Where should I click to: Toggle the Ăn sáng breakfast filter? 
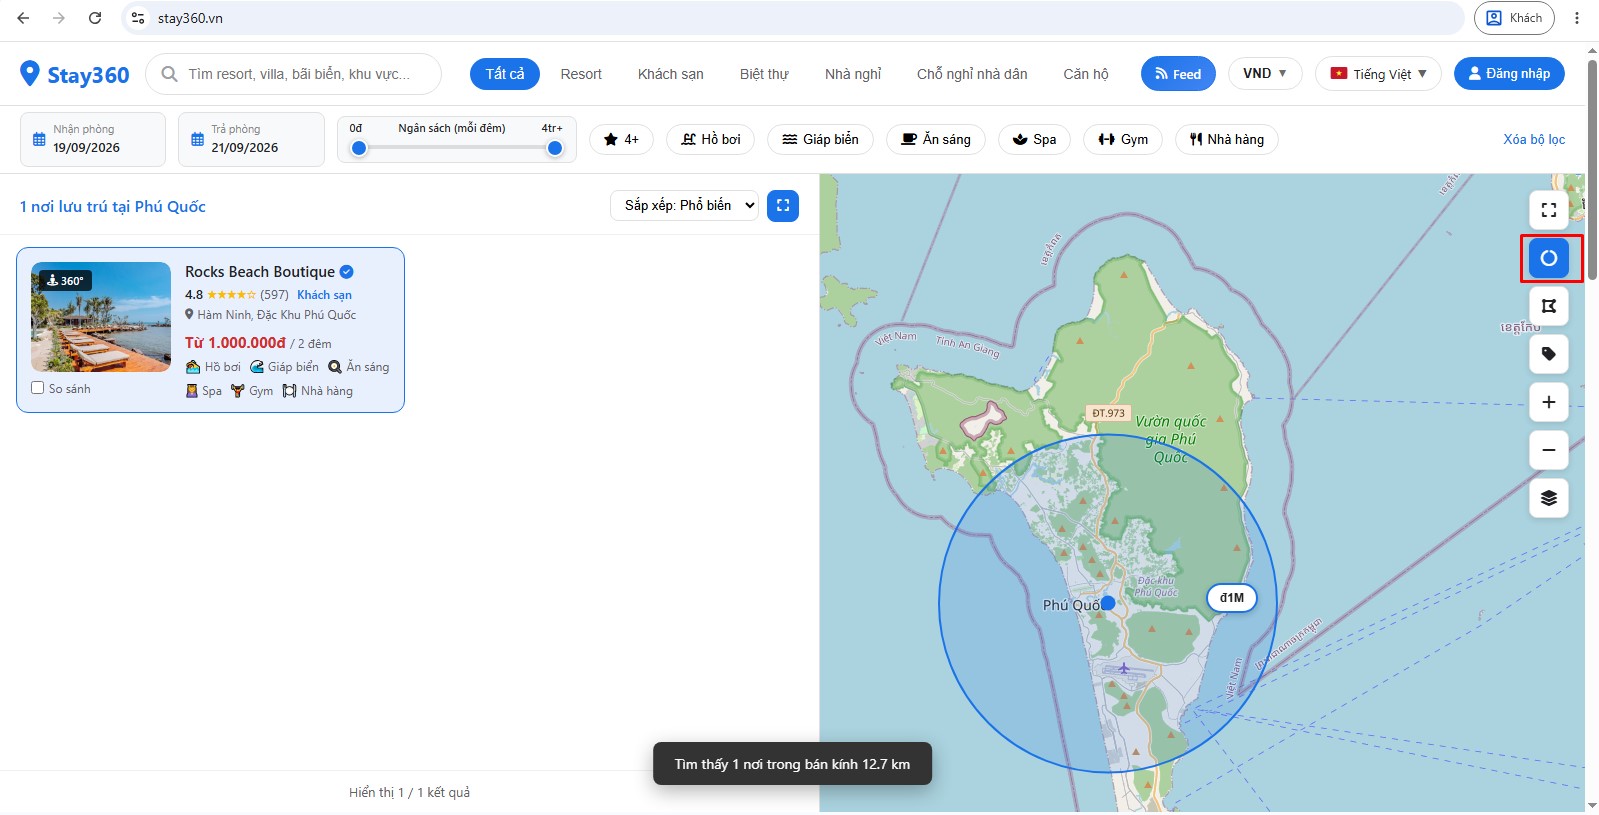click(x=936, y=140)
